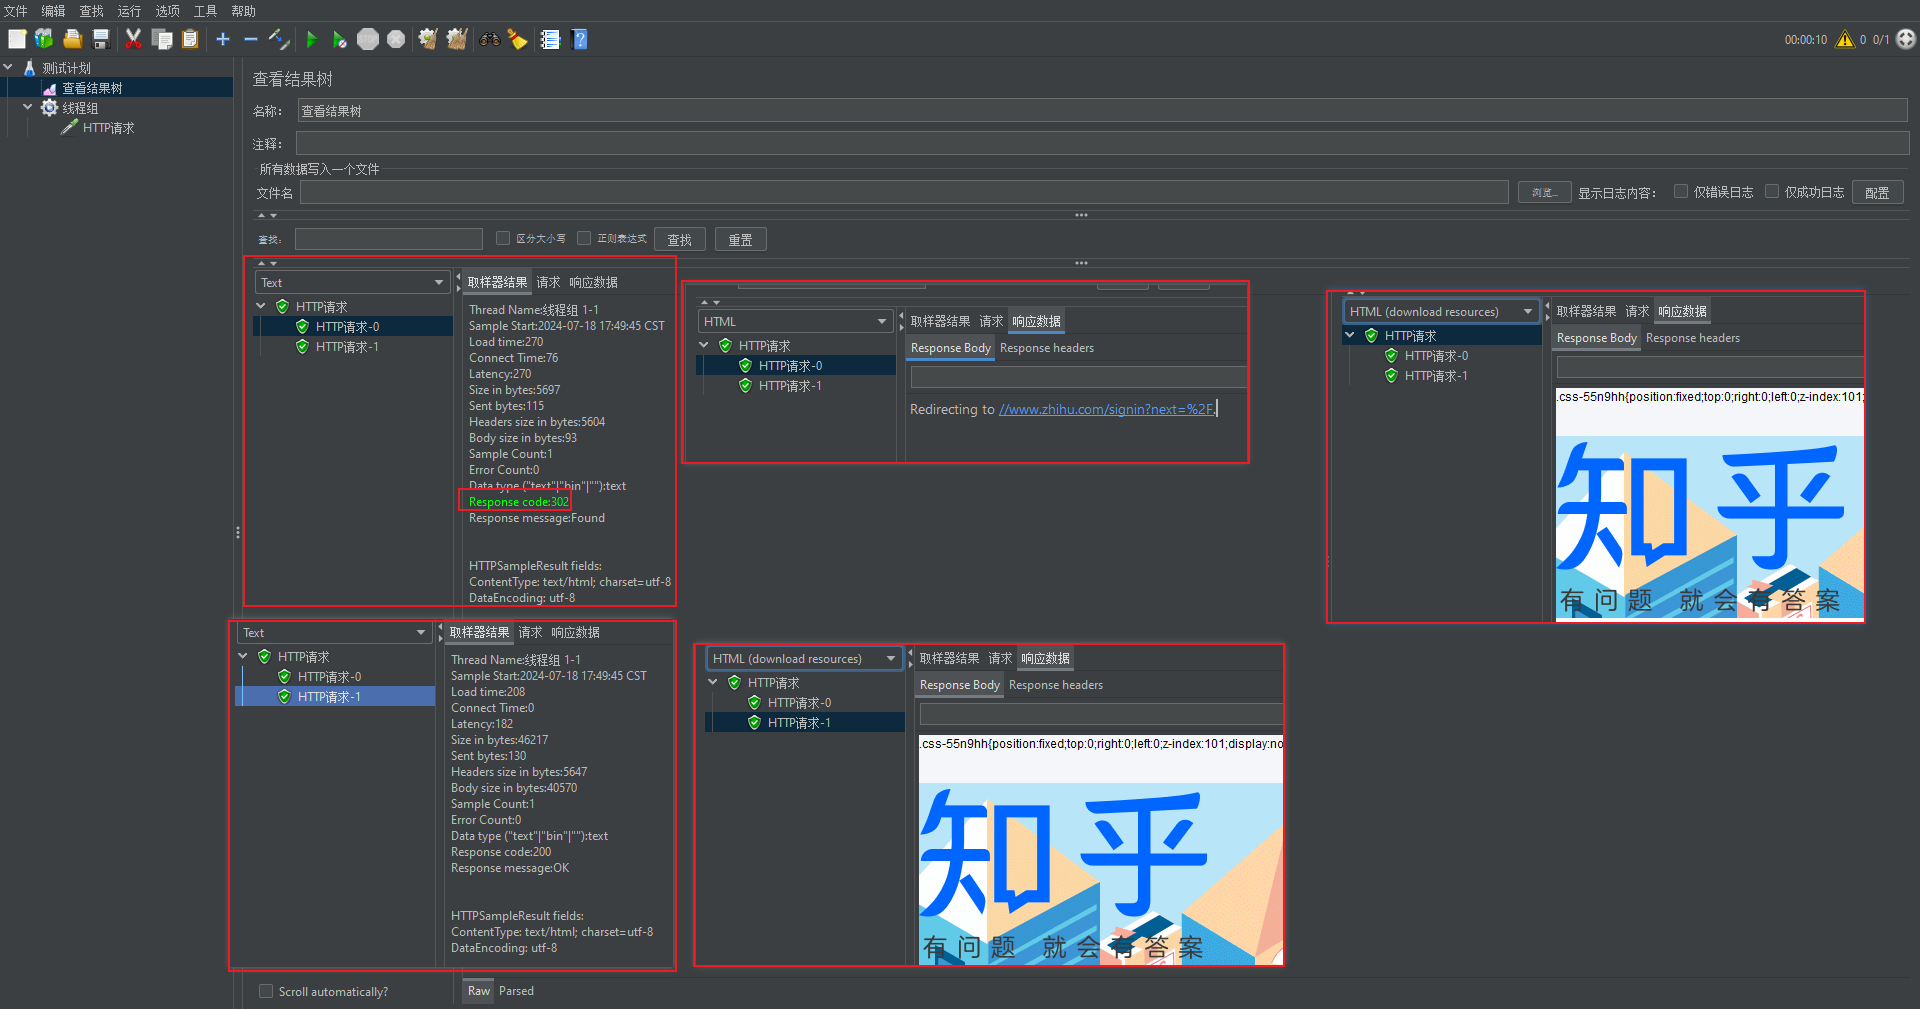1920x1009 pixels.
Task: Click the Open folder toolbar icon
Action: [x=72, y=39]
